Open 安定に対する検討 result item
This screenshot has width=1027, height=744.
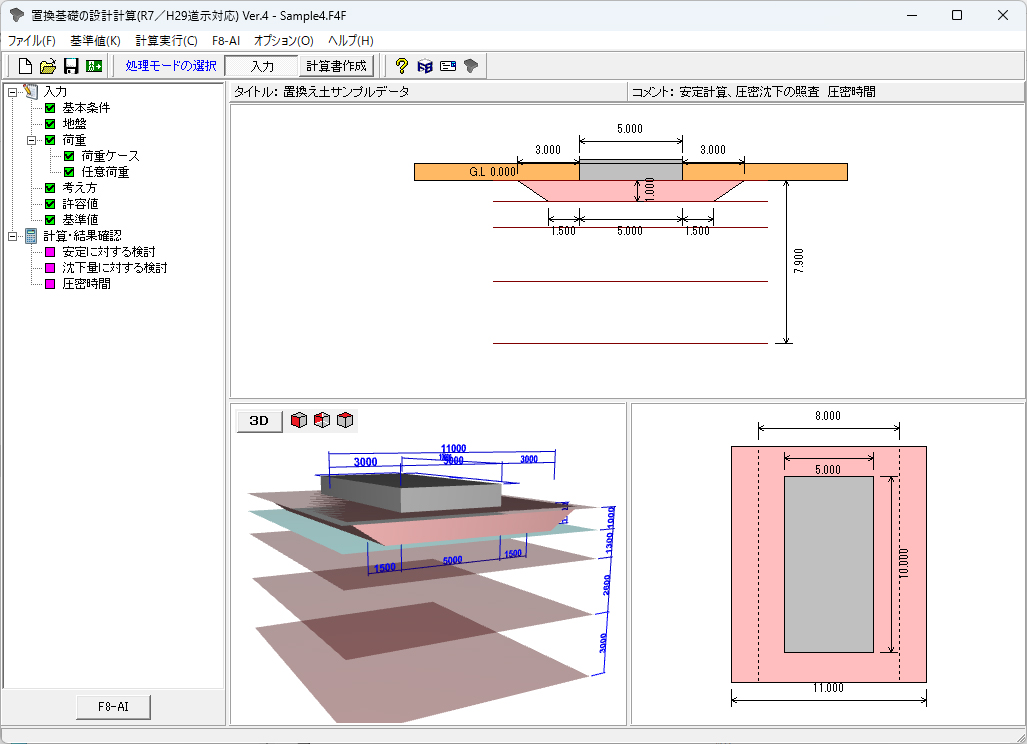point(109,251)
